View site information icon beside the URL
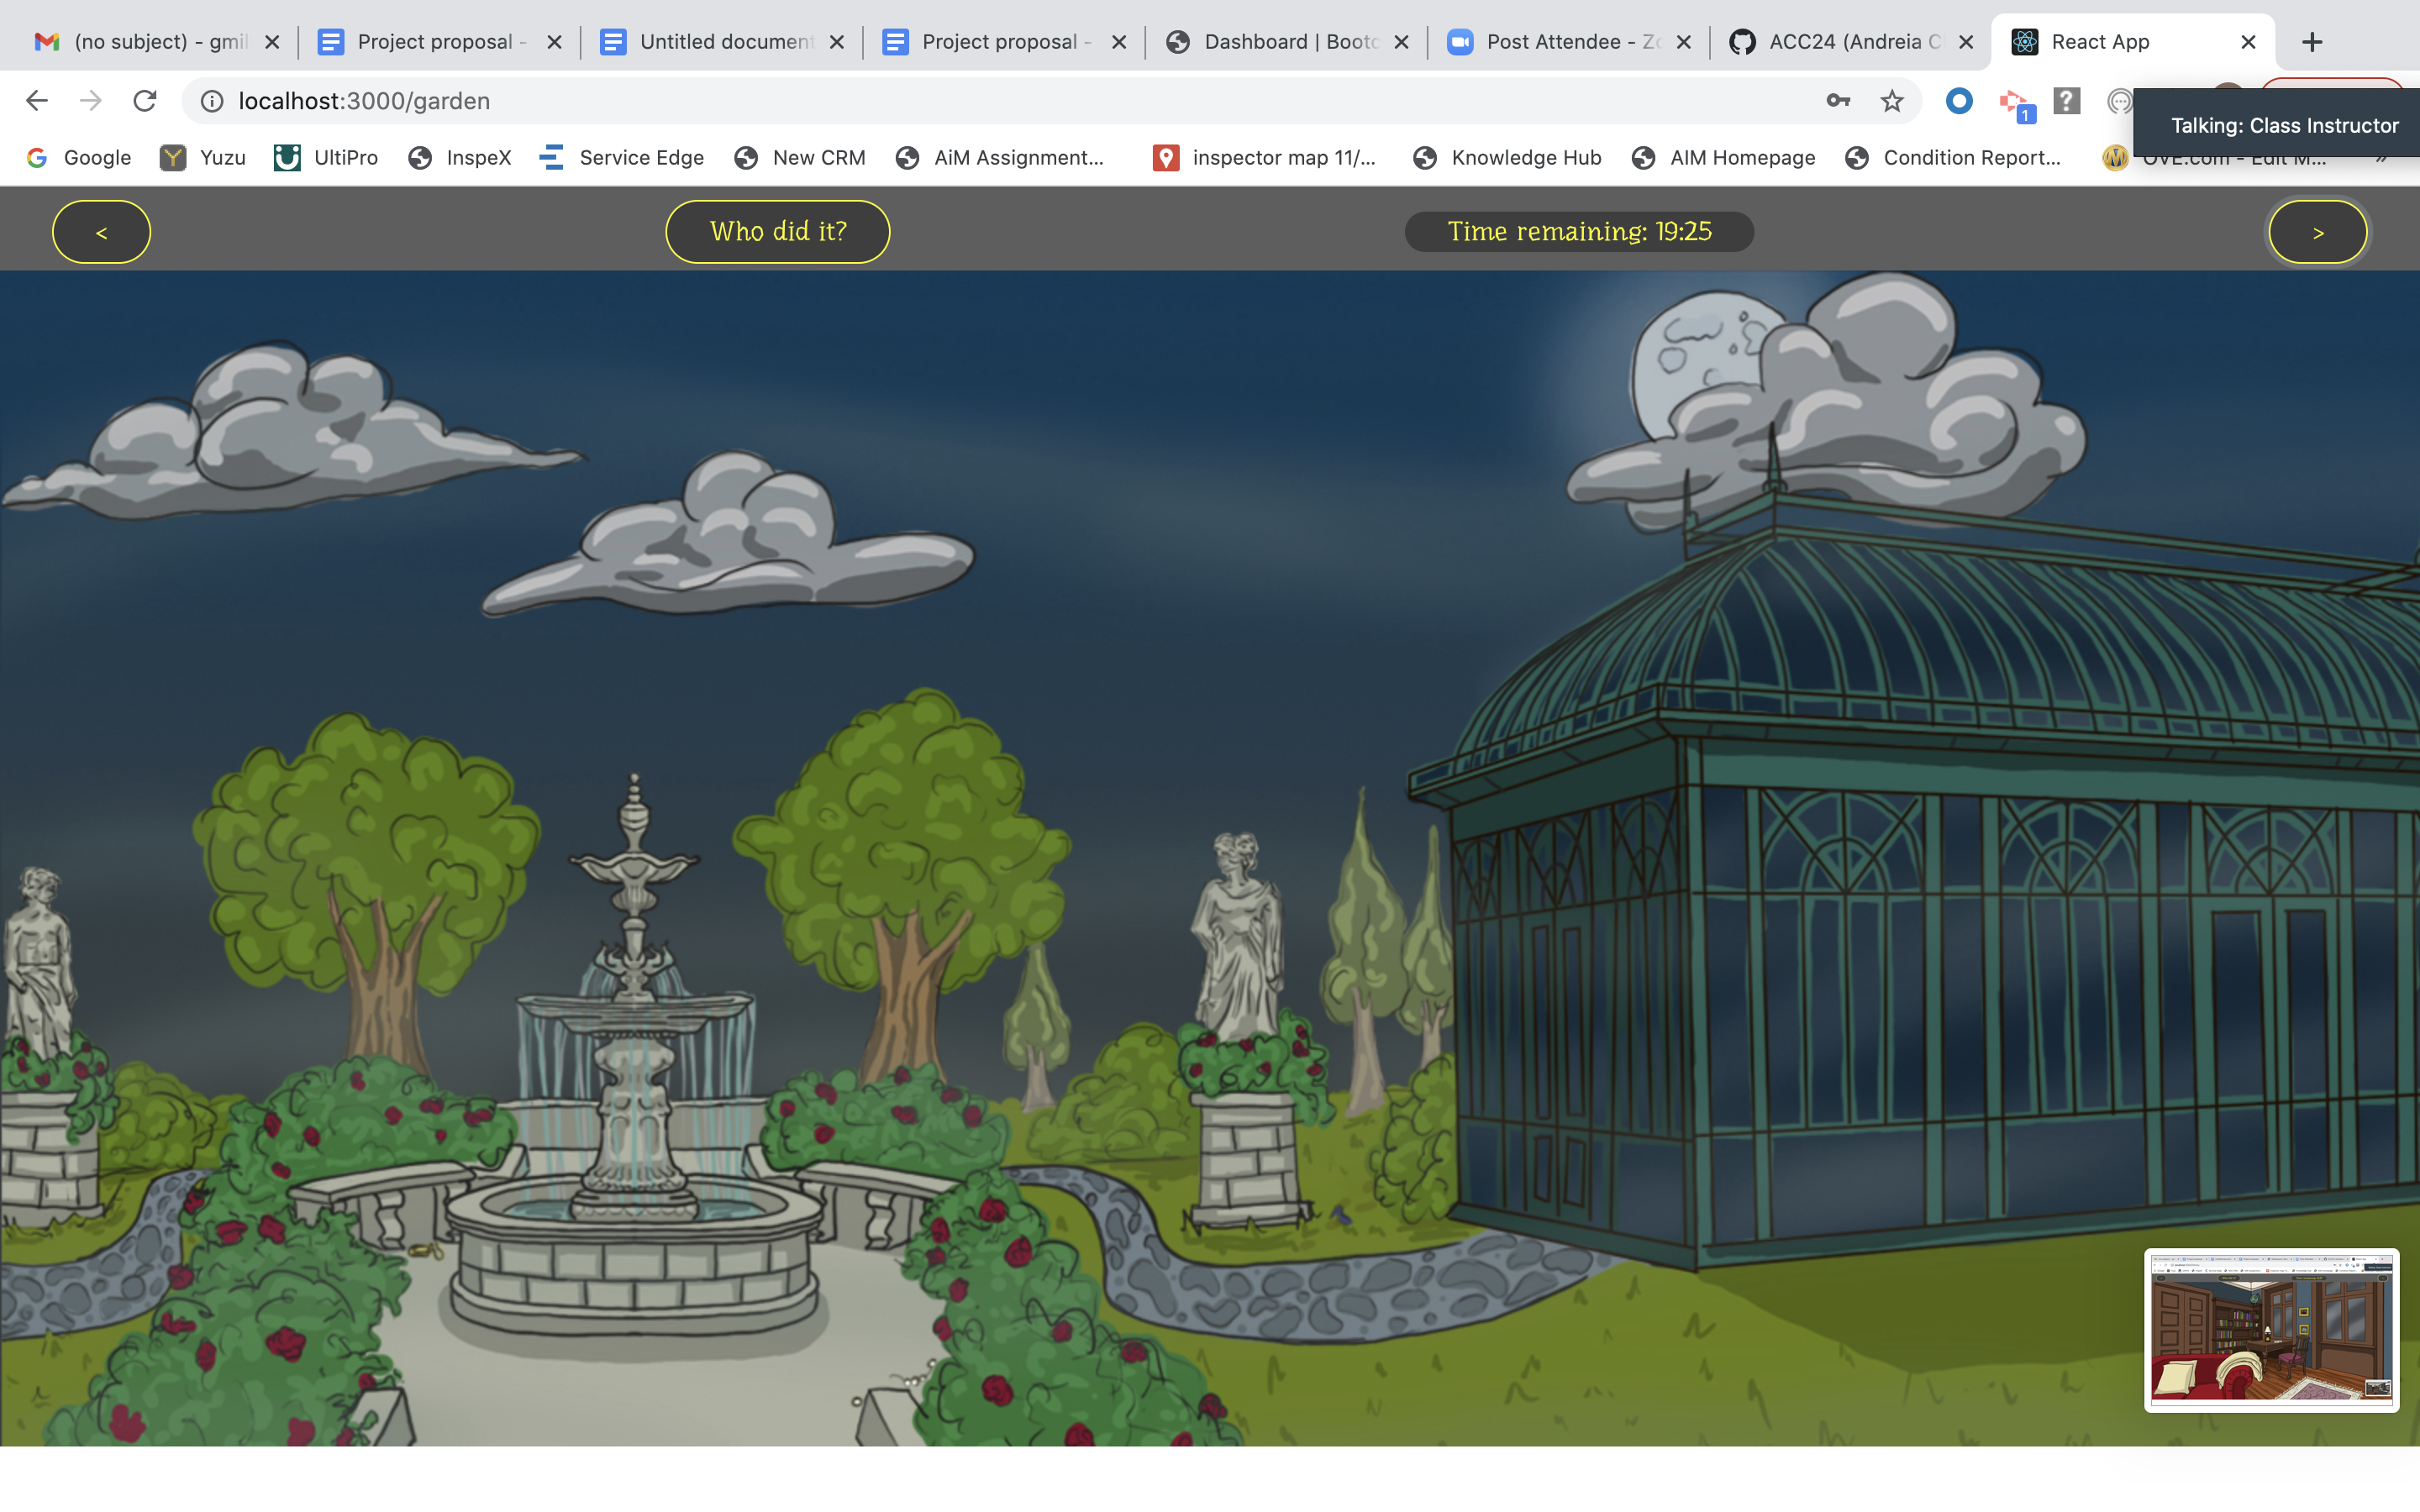The height and width of the screenshot is (1512, 2420). [x=212, y=101]
